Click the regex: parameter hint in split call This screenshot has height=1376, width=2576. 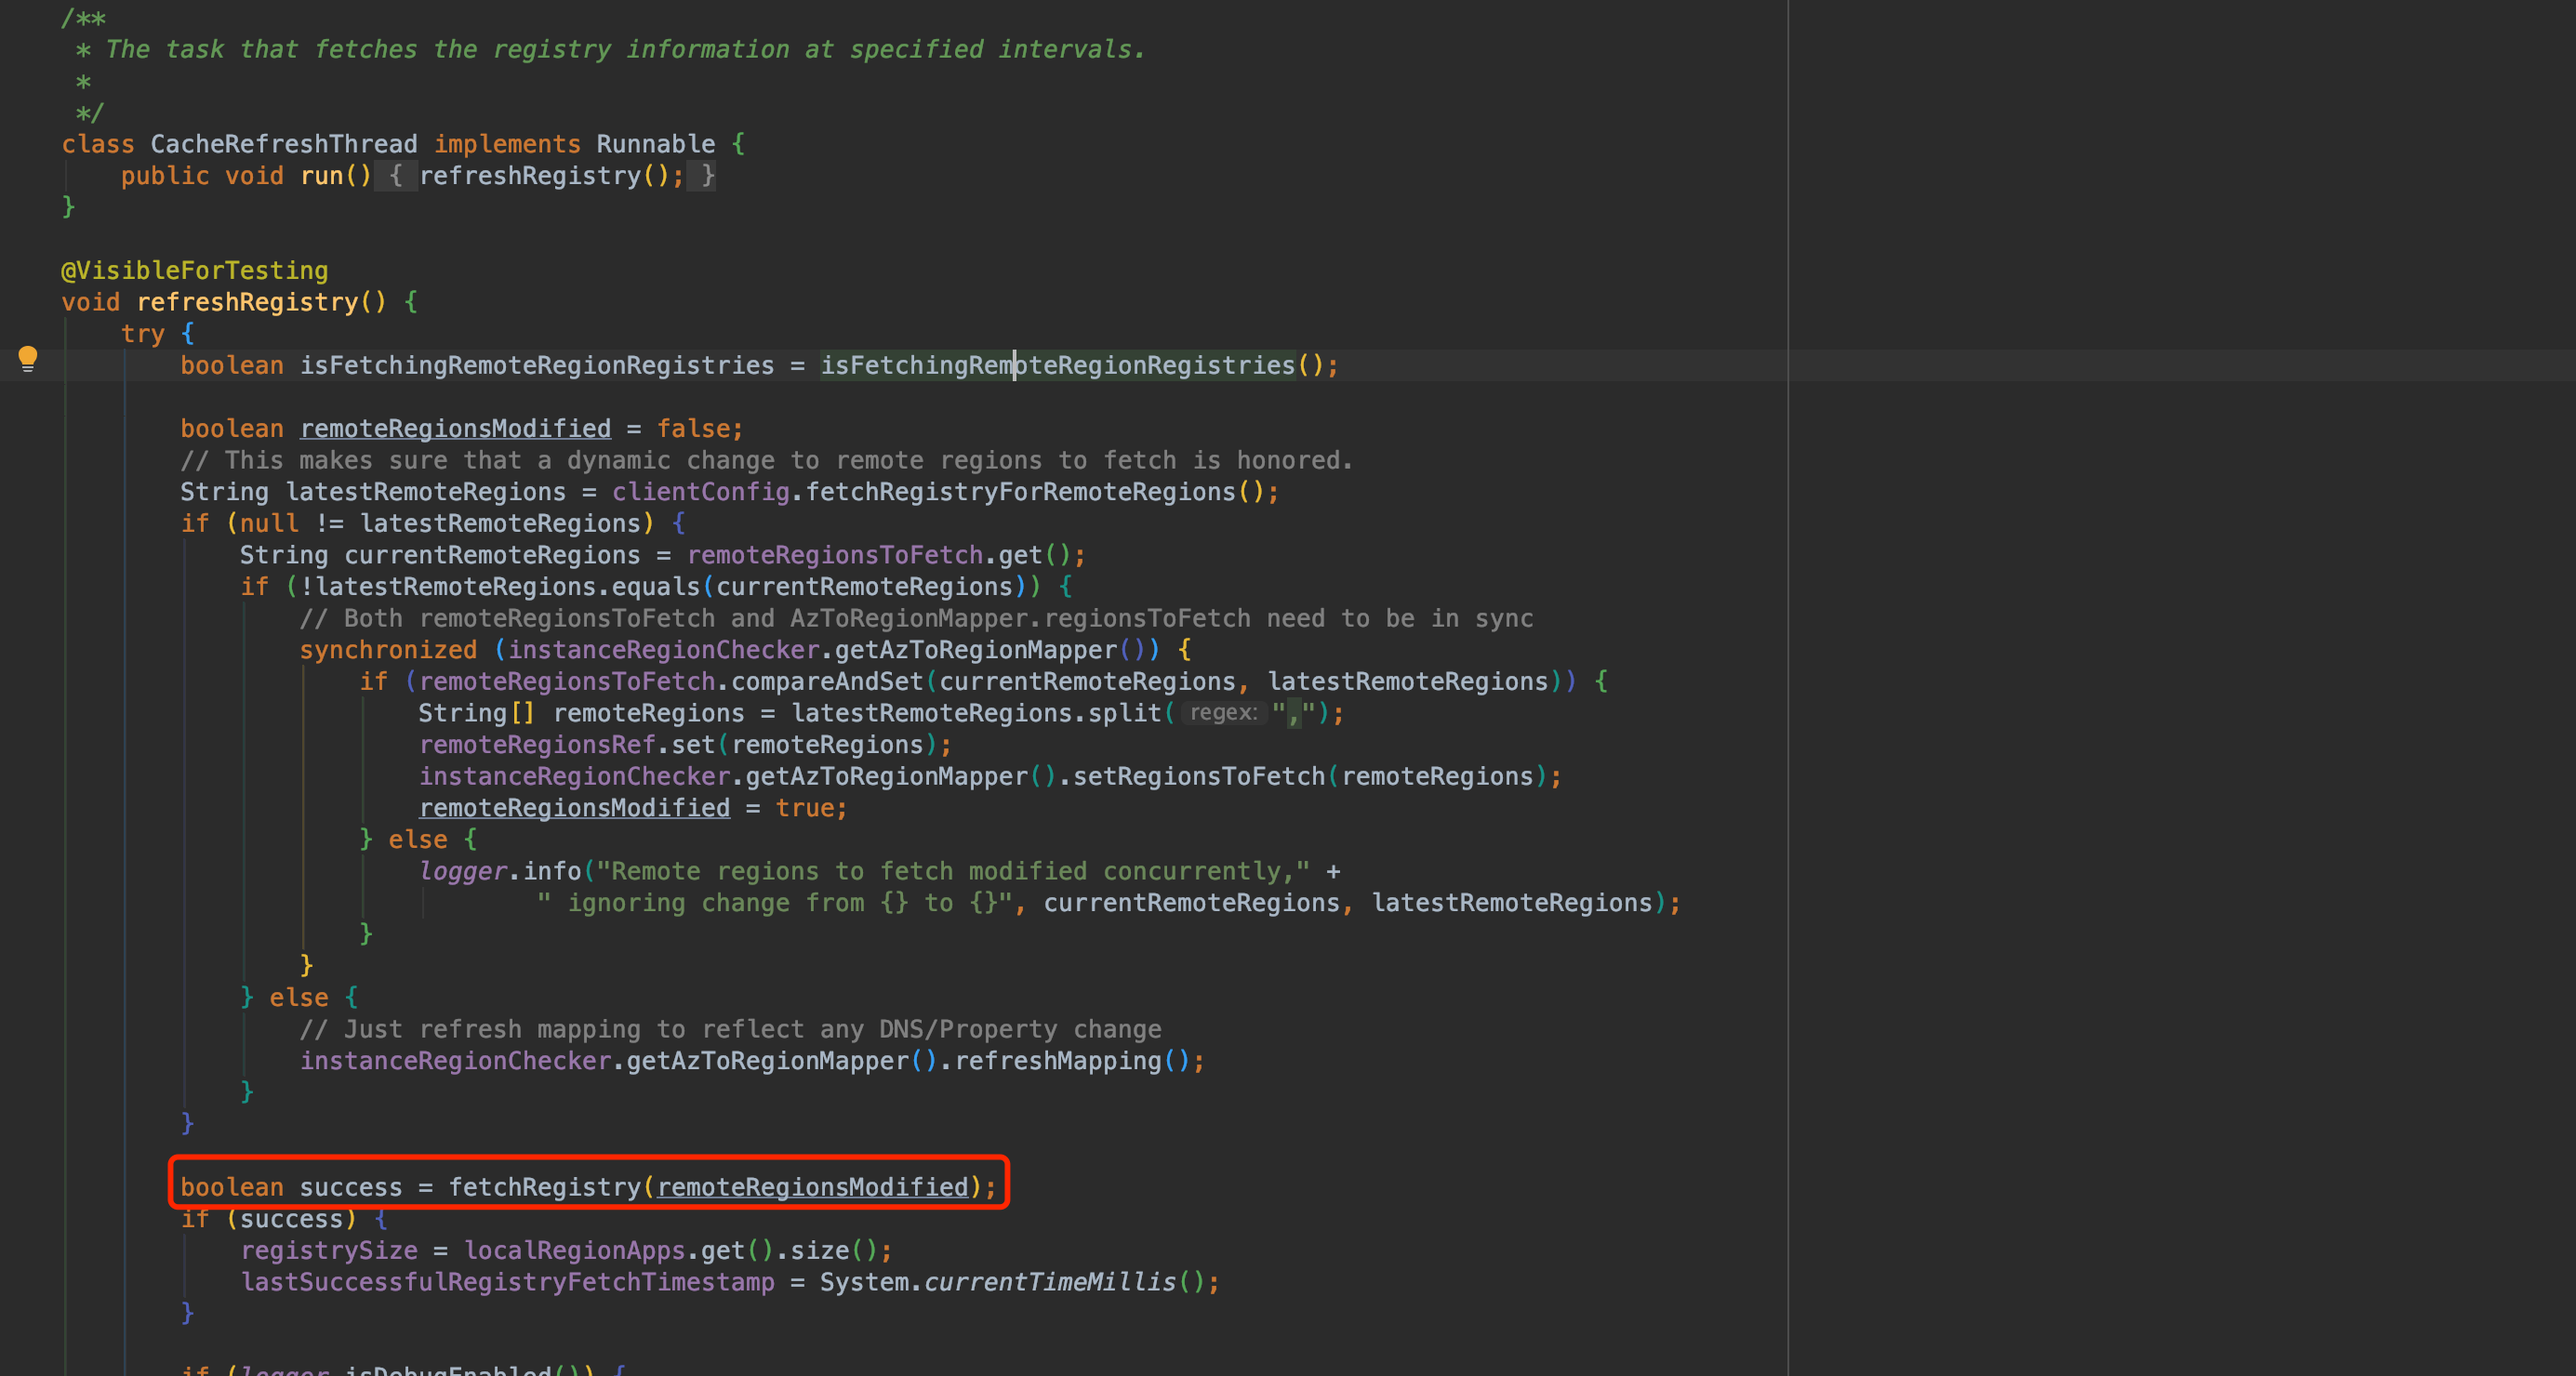1222,713
